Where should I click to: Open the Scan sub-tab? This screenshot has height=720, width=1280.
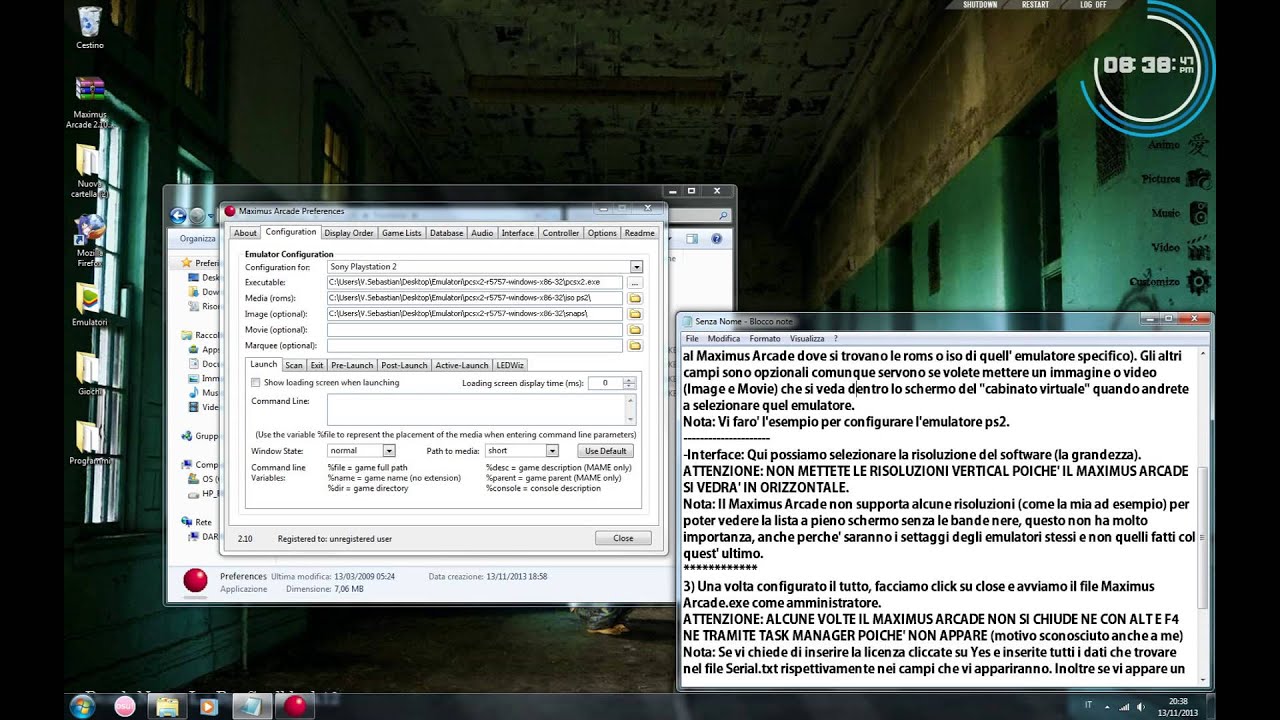point(294,365)
